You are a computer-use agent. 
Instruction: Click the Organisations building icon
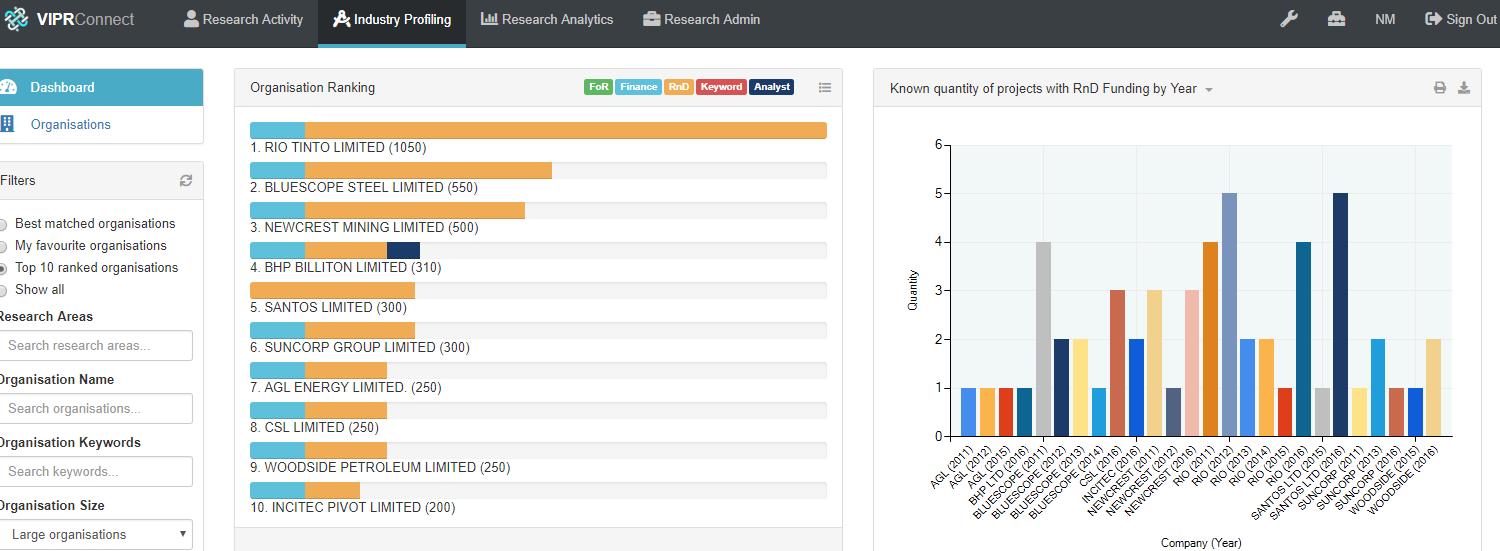click(x=8, y=124)
